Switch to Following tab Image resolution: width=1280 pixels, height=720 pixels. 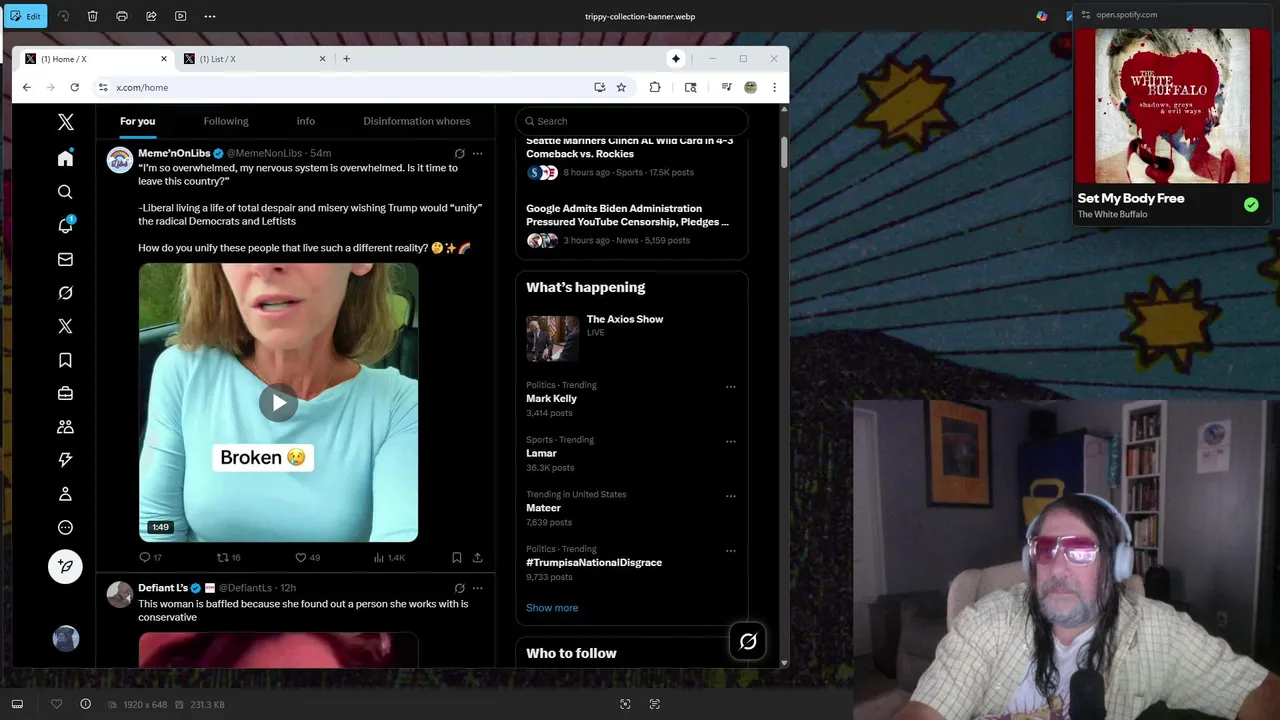[226, 121]
